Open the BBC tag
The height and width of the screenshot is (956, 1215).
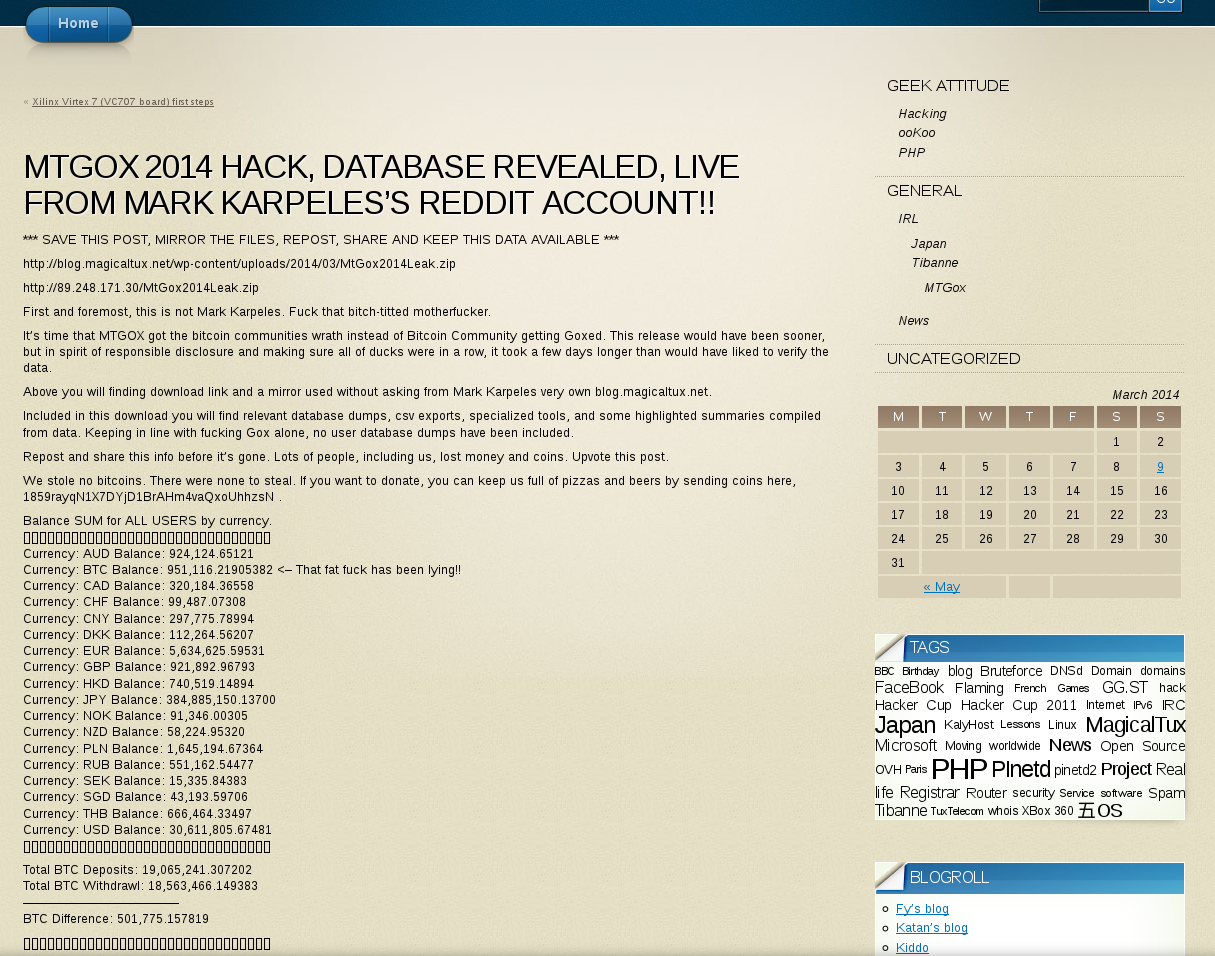coord(884,671)
